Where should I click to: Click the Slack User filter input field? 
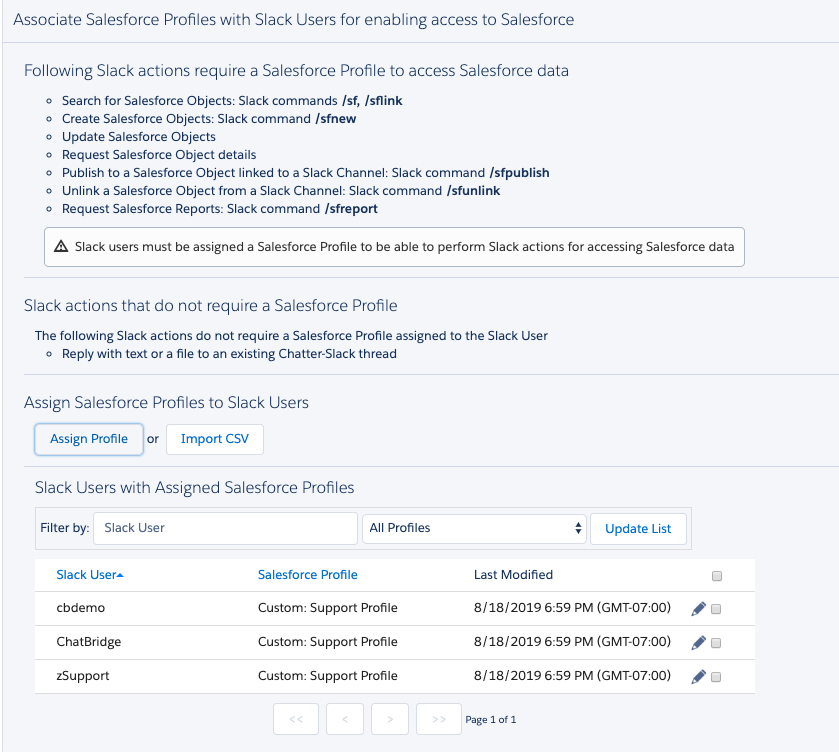[224, 528]
